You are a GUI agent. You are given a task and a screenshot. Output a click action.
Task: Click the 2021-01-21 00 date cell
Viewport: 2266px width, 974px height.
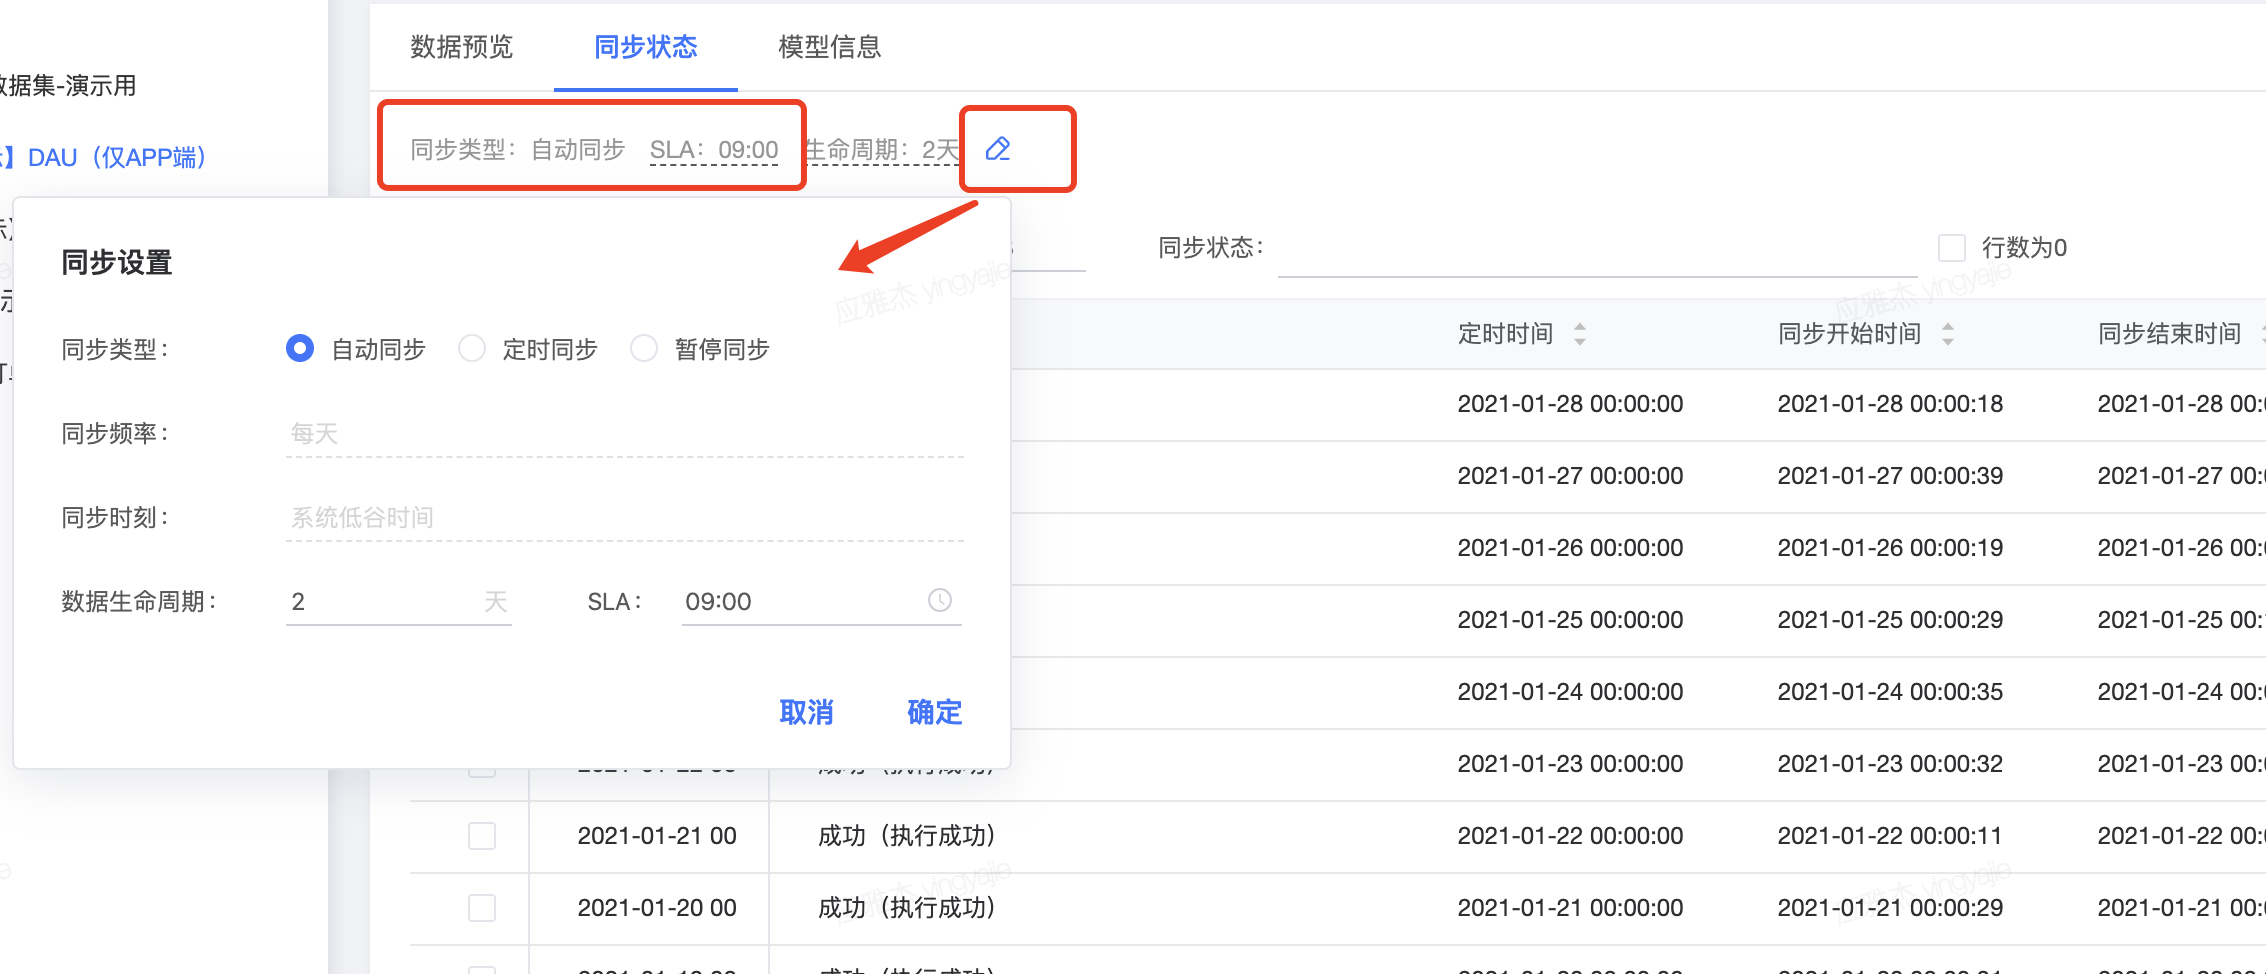click(x=657, y=836)
